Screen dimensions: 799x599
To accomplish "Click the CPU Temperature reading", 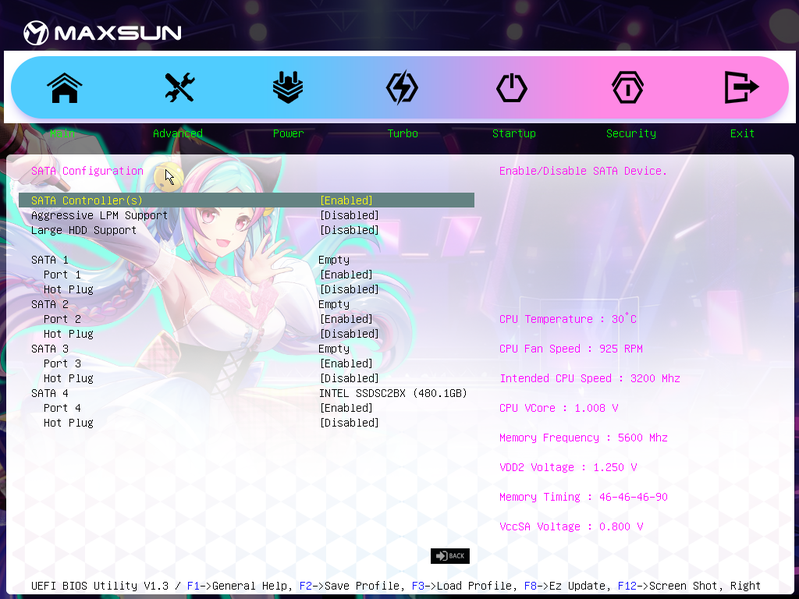I will click(x=568, y=319).
